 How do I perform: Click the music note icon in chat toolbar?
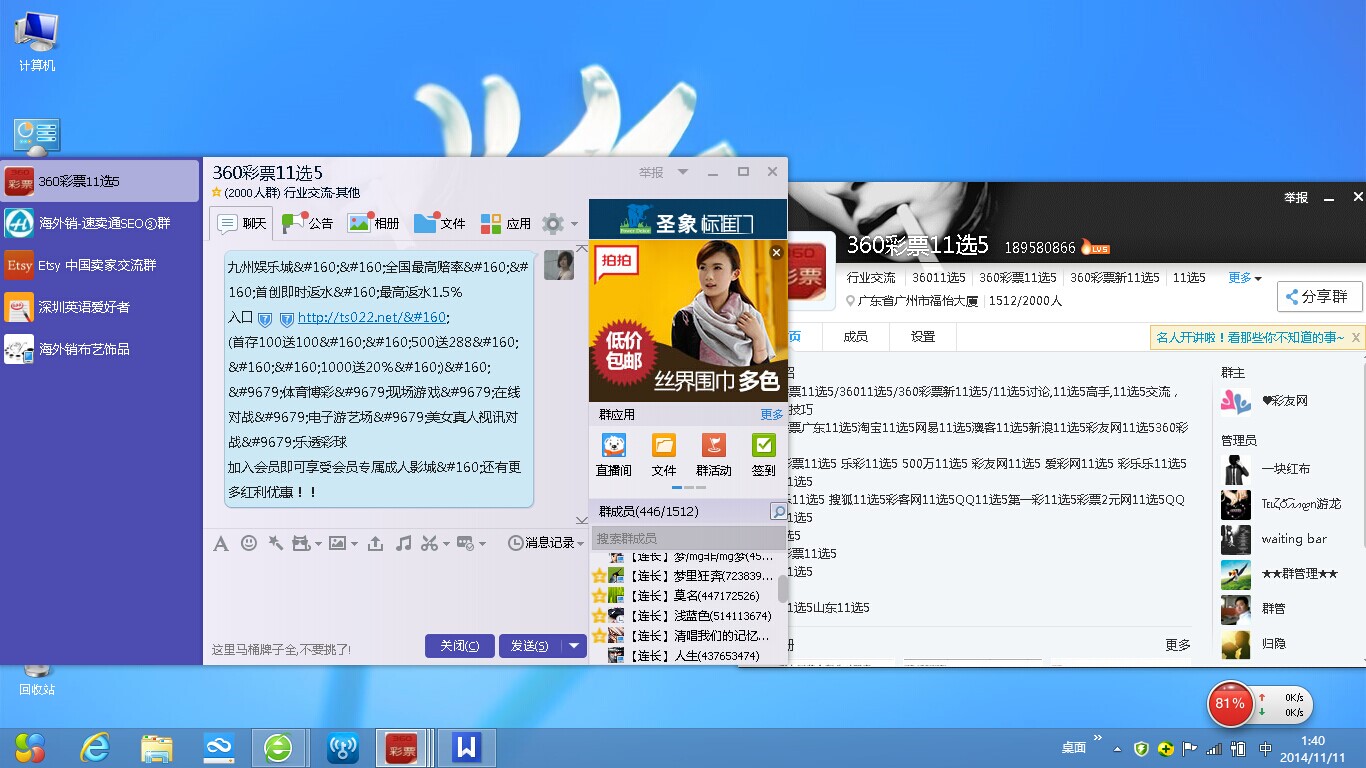point(403,543)
